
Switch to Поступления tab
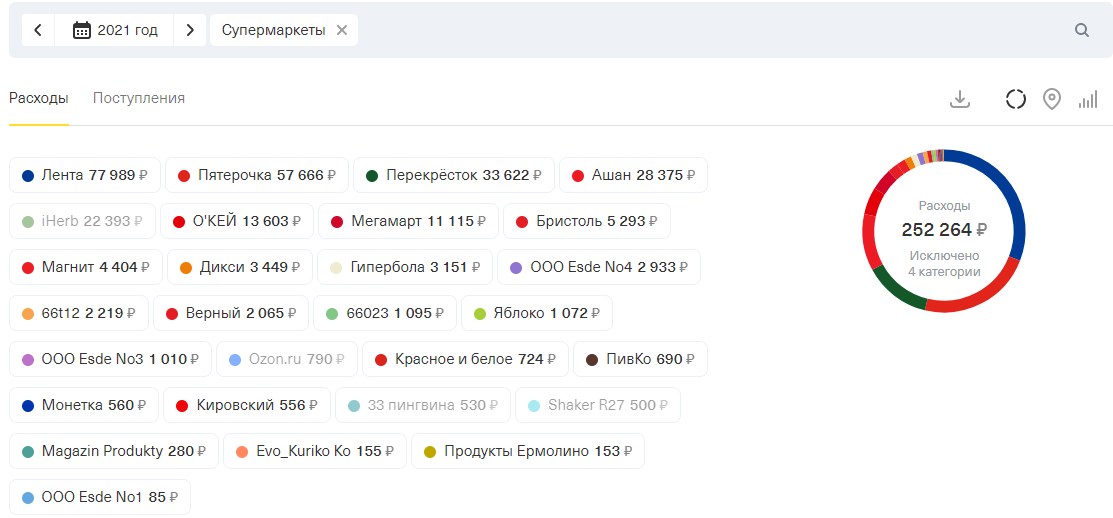tap(139, 98)
